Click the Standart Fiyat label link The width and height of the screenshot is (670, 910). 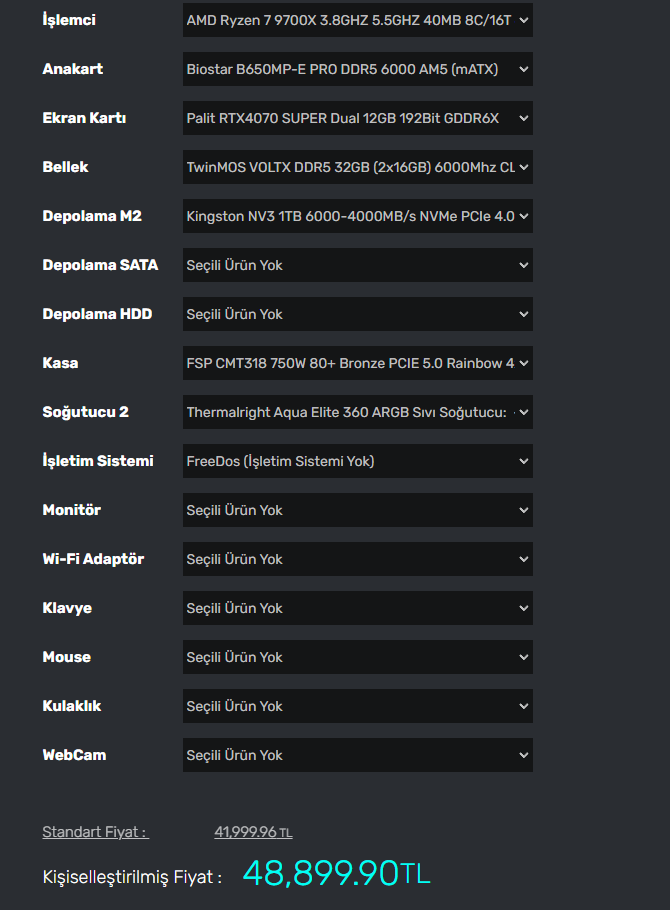[x=95, y=832]
